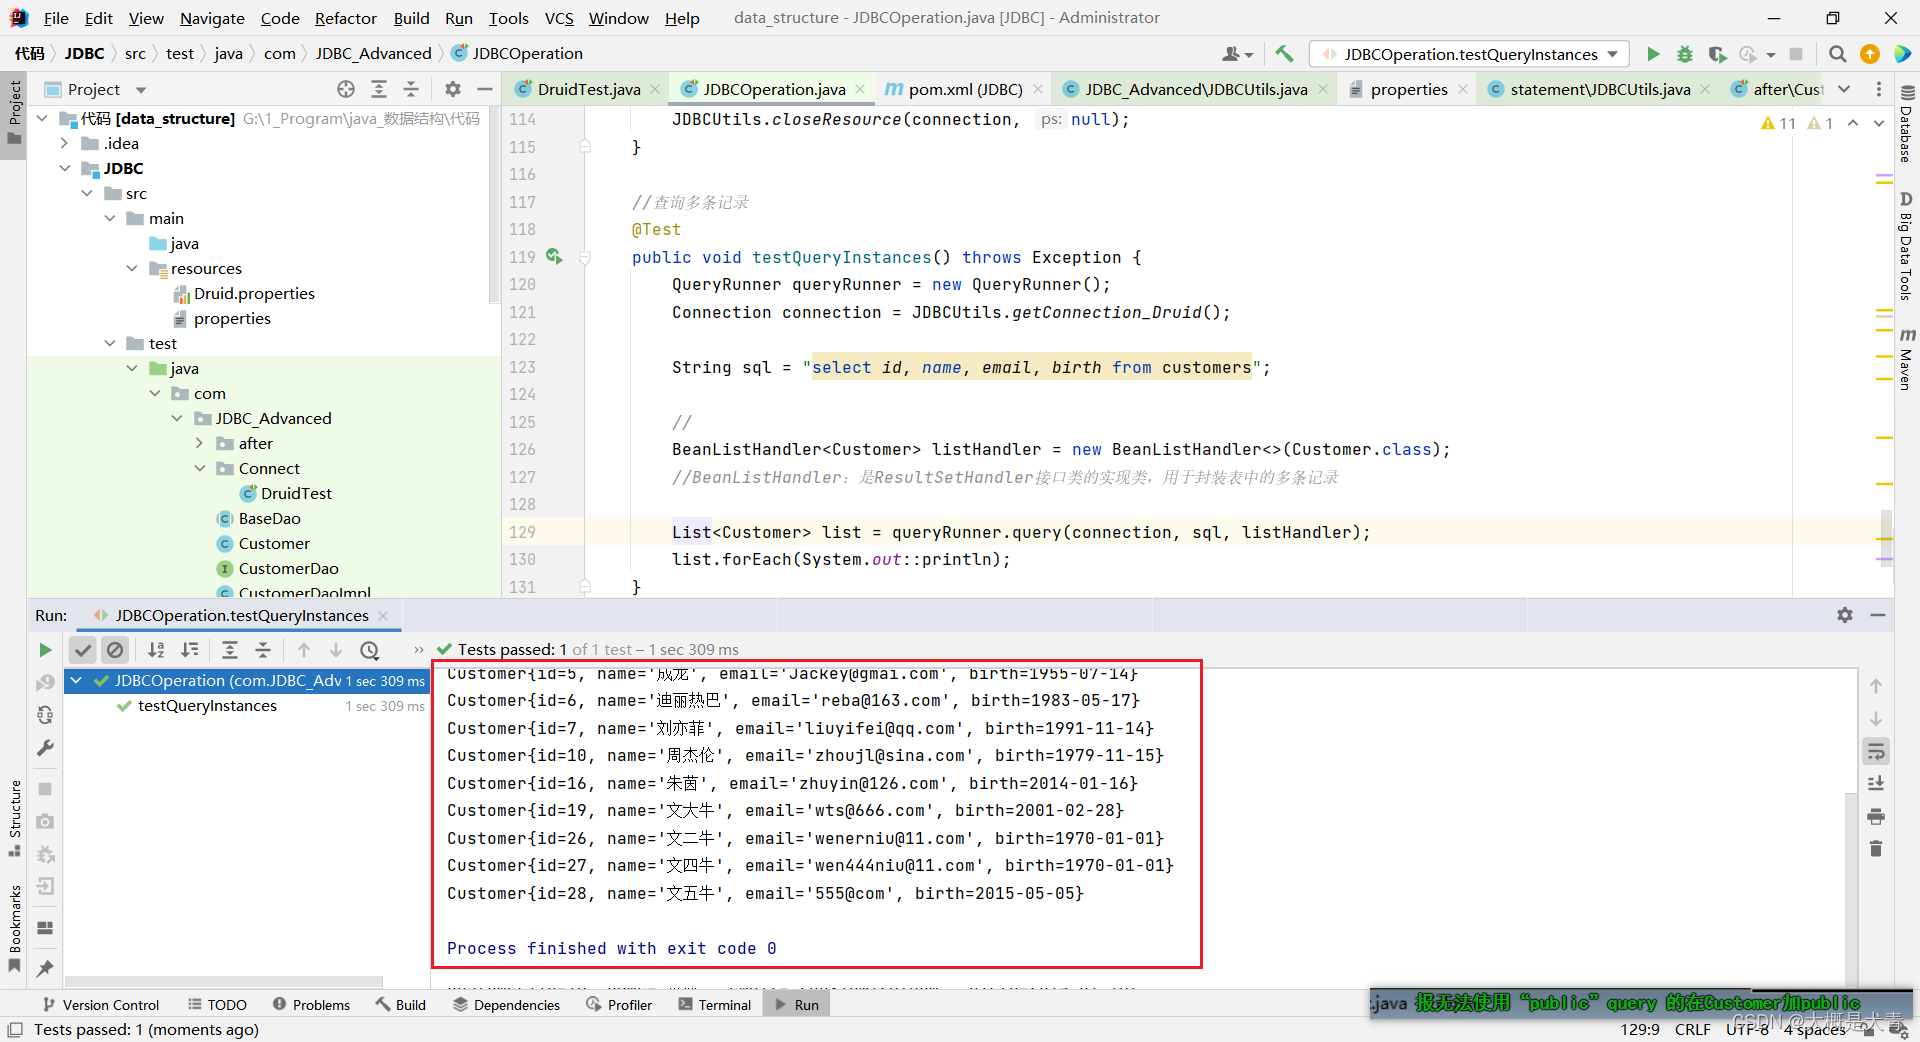
Task: Click the Build project hammer icon
Action: 1285,54
